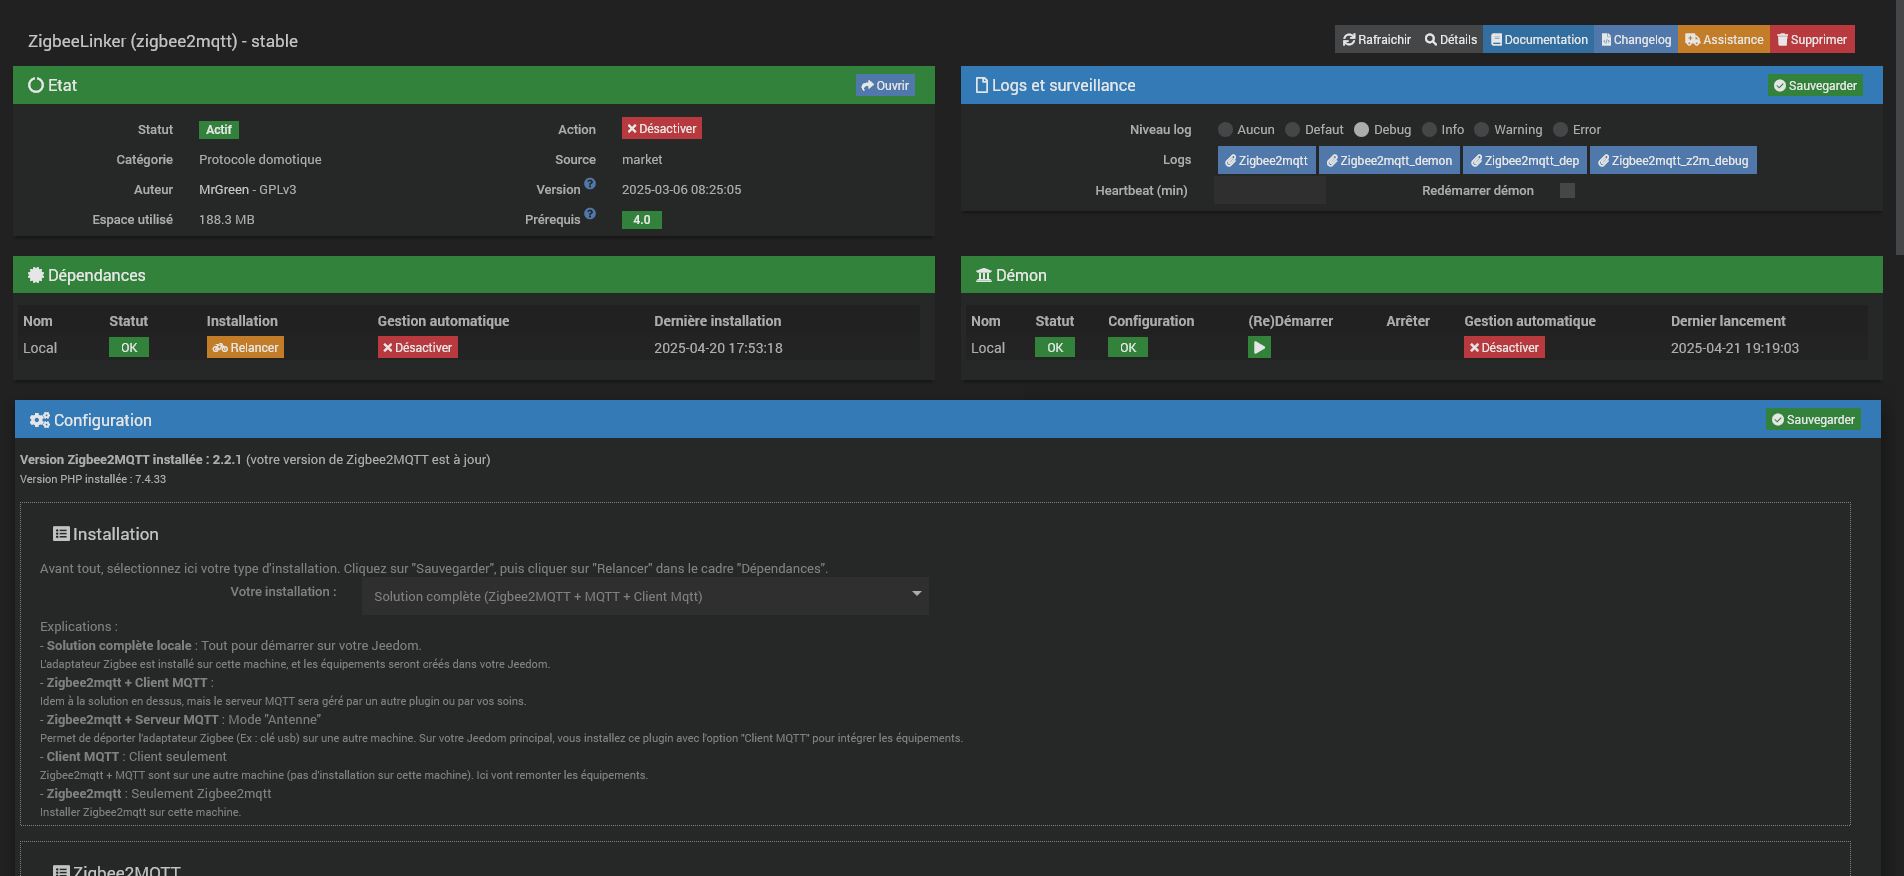This screenshot has width=1904, height=876.
Task: Click the 188.3 MB space value
Action: click(227, 220)
